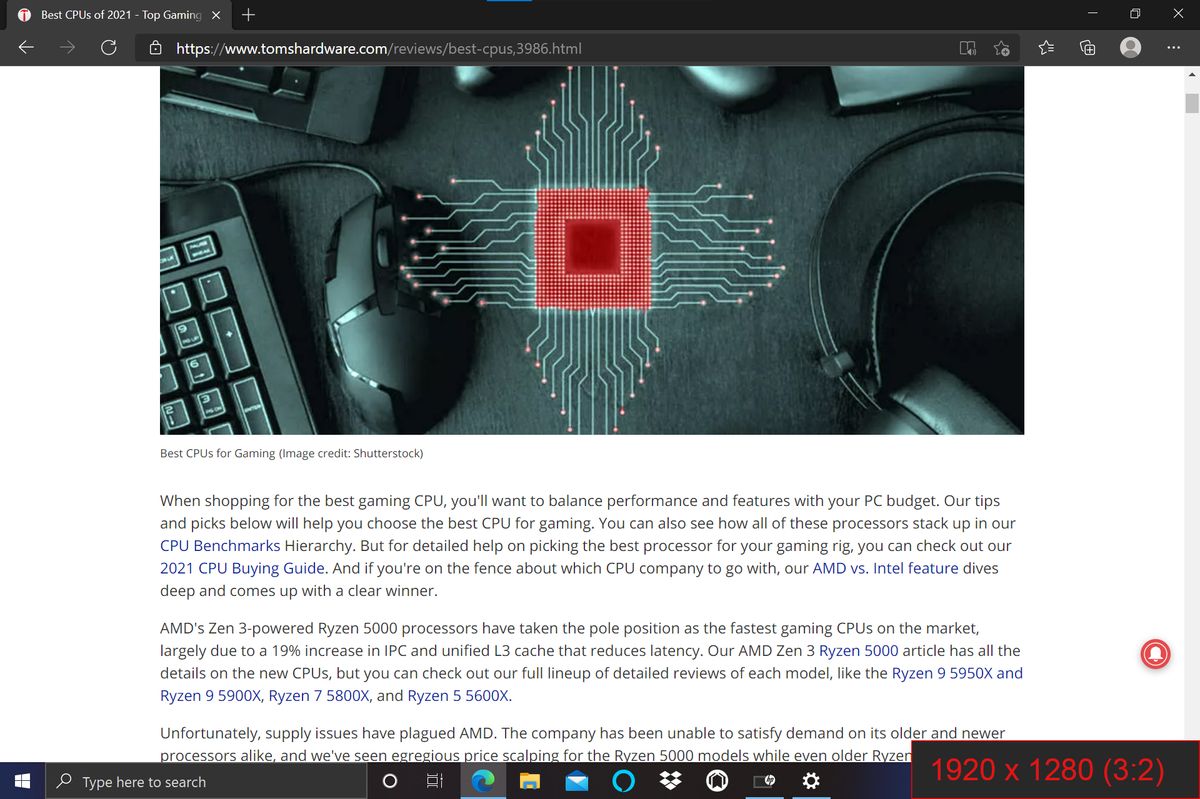The width and height of the screenshot is (1200, 799).
Task: Open Immersive Reader read-aloud icon
Action: [x=967, y=48]
